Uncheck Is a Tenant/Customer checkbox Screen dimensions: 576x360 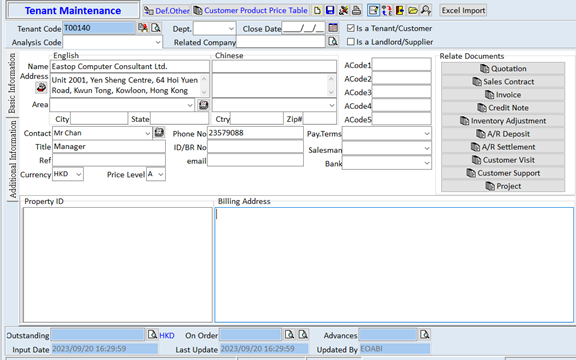(350, 28)
